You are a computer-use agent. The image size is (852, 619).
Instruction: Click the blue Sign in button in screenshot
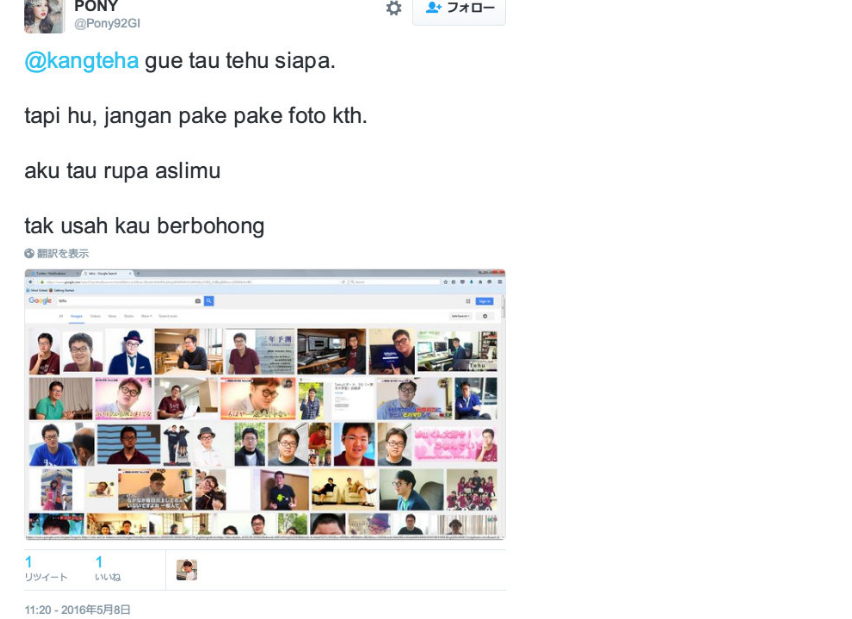[484, 301]
